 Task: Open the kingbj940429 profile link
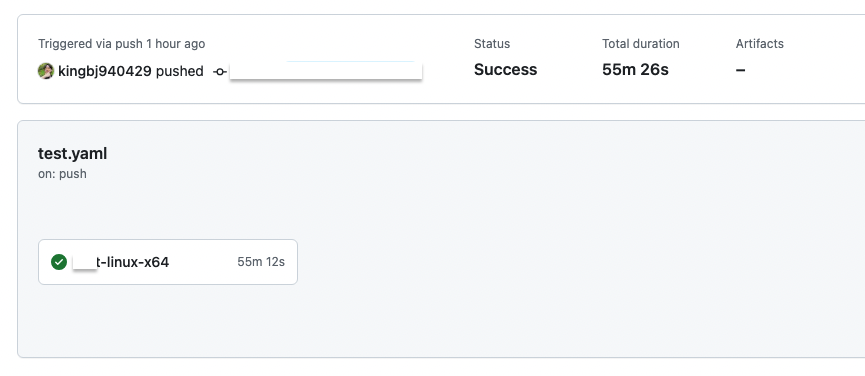(x=104, y=71)
